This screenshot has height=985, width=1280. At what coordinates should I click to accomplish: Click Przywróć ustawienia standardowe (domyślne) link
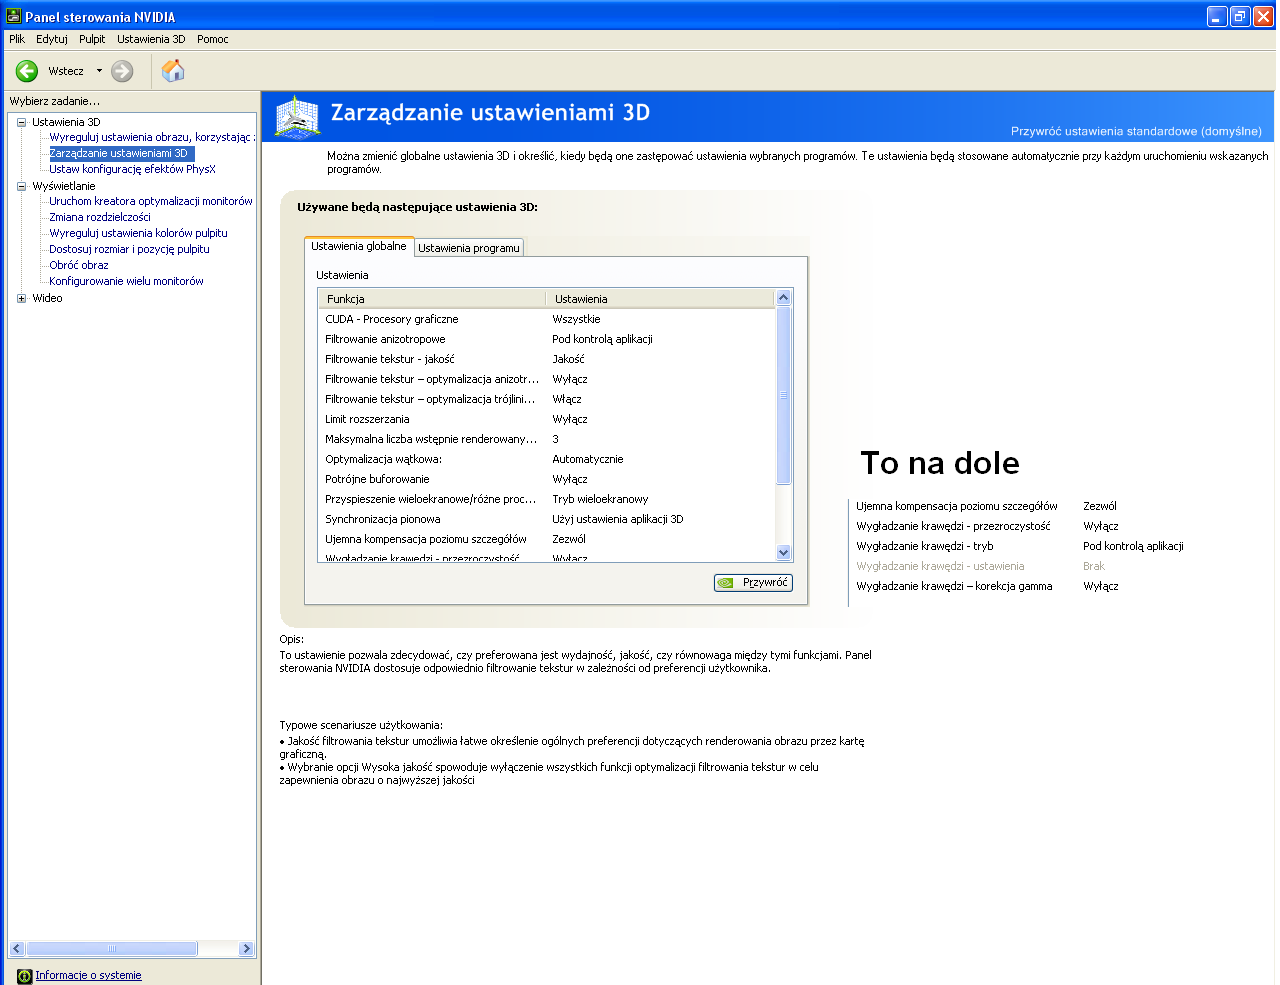pyautogui.click(x=1136, y=131)
